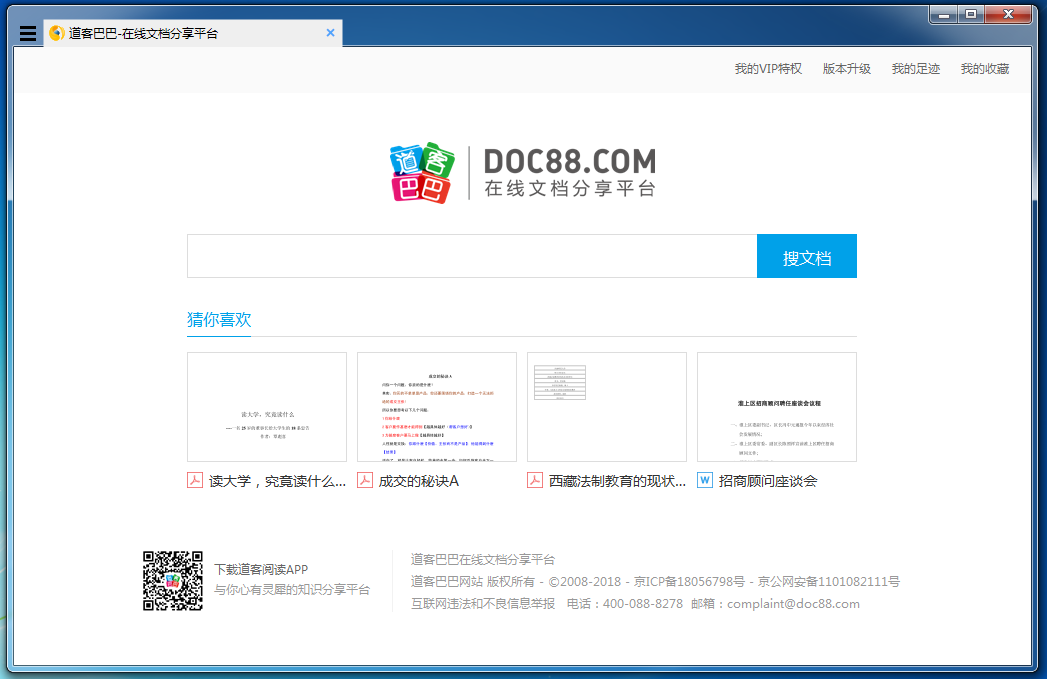The height and width of the screenshot is (679, 1047).
Task: Close the 道客巴巴 tab
Action: 330,33
